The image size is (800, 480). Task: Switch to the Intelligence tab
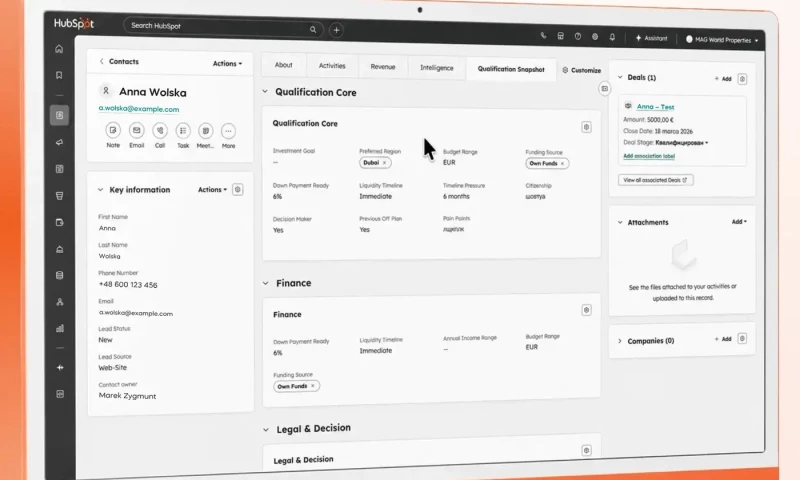pos(437,68)
